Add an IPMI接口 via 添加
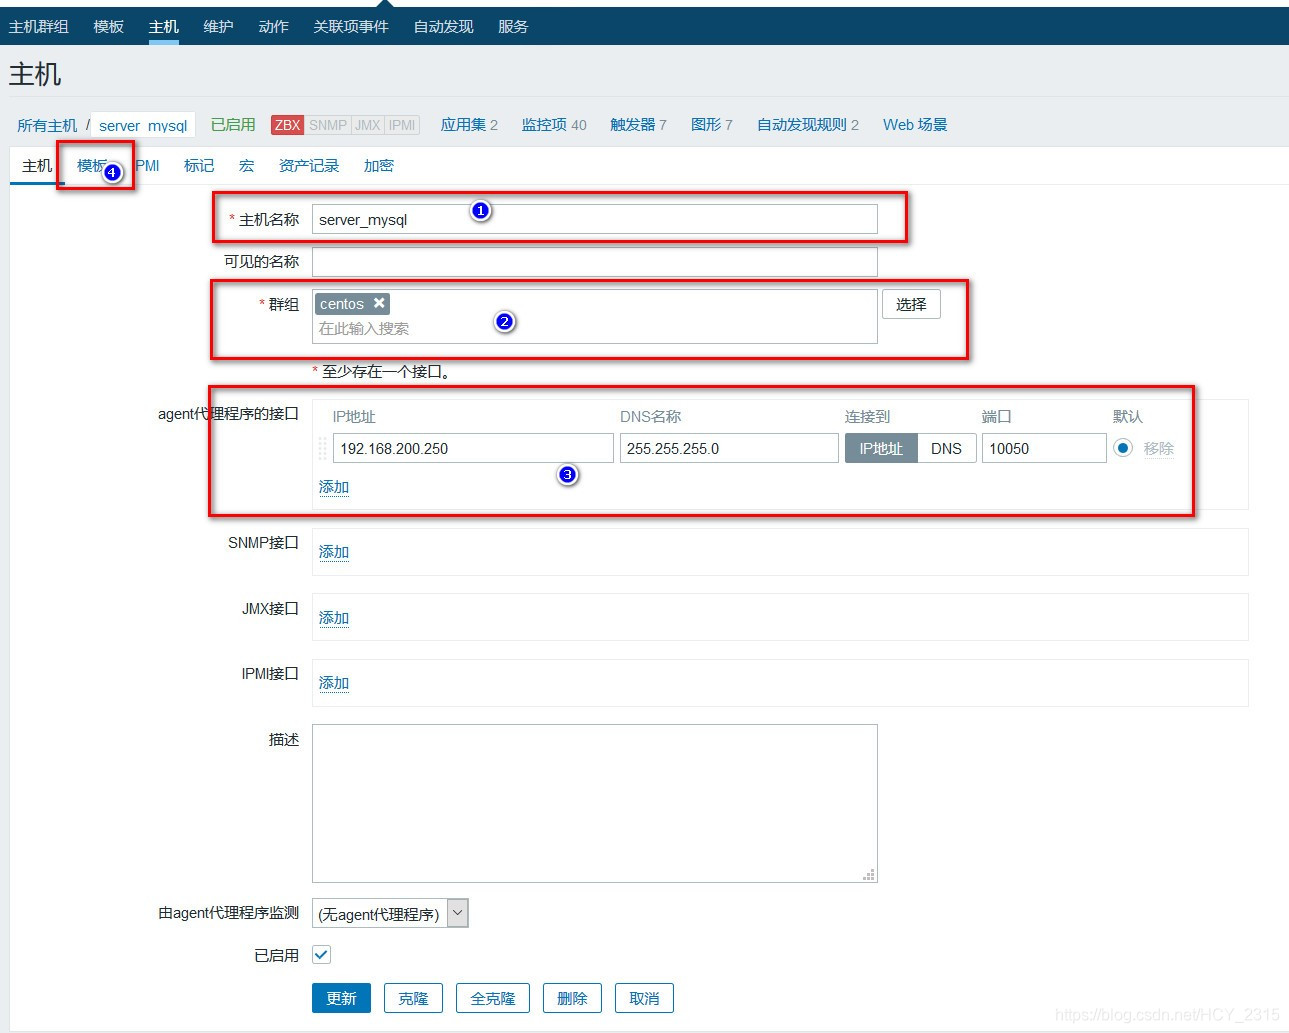1289x1033 pixels. coord(334,683)
